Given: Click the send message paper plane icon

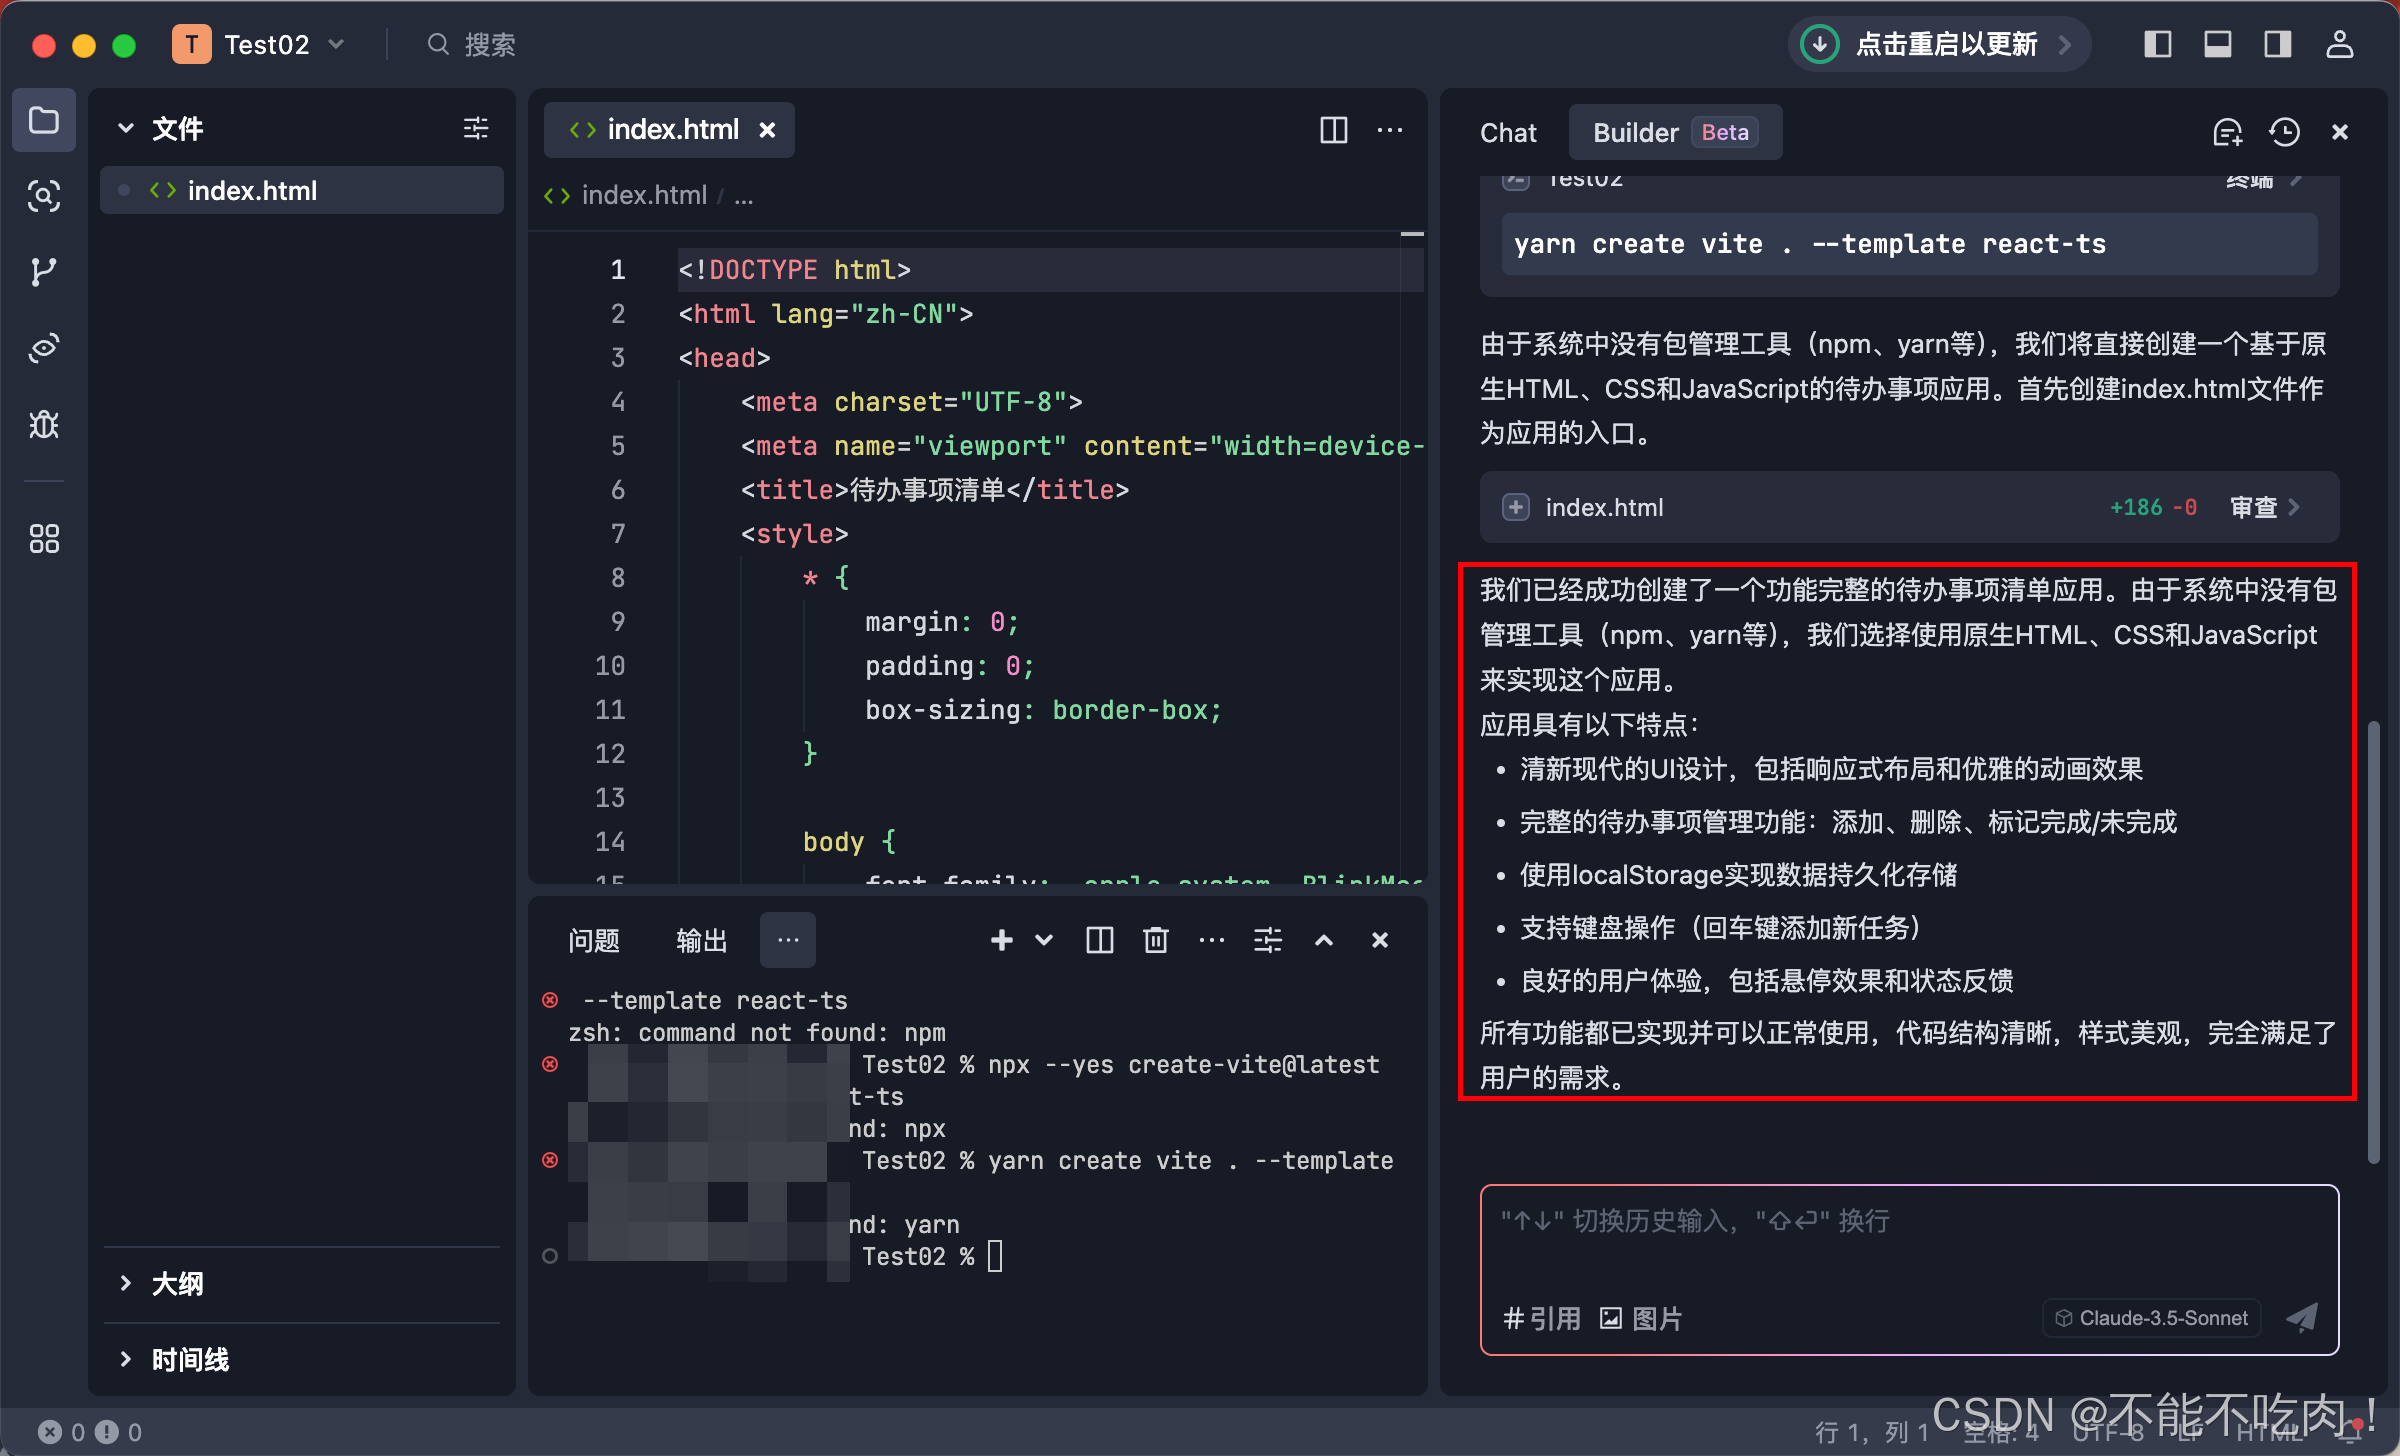Looking at the screenshot, I should click(x=2302, y=1317).
